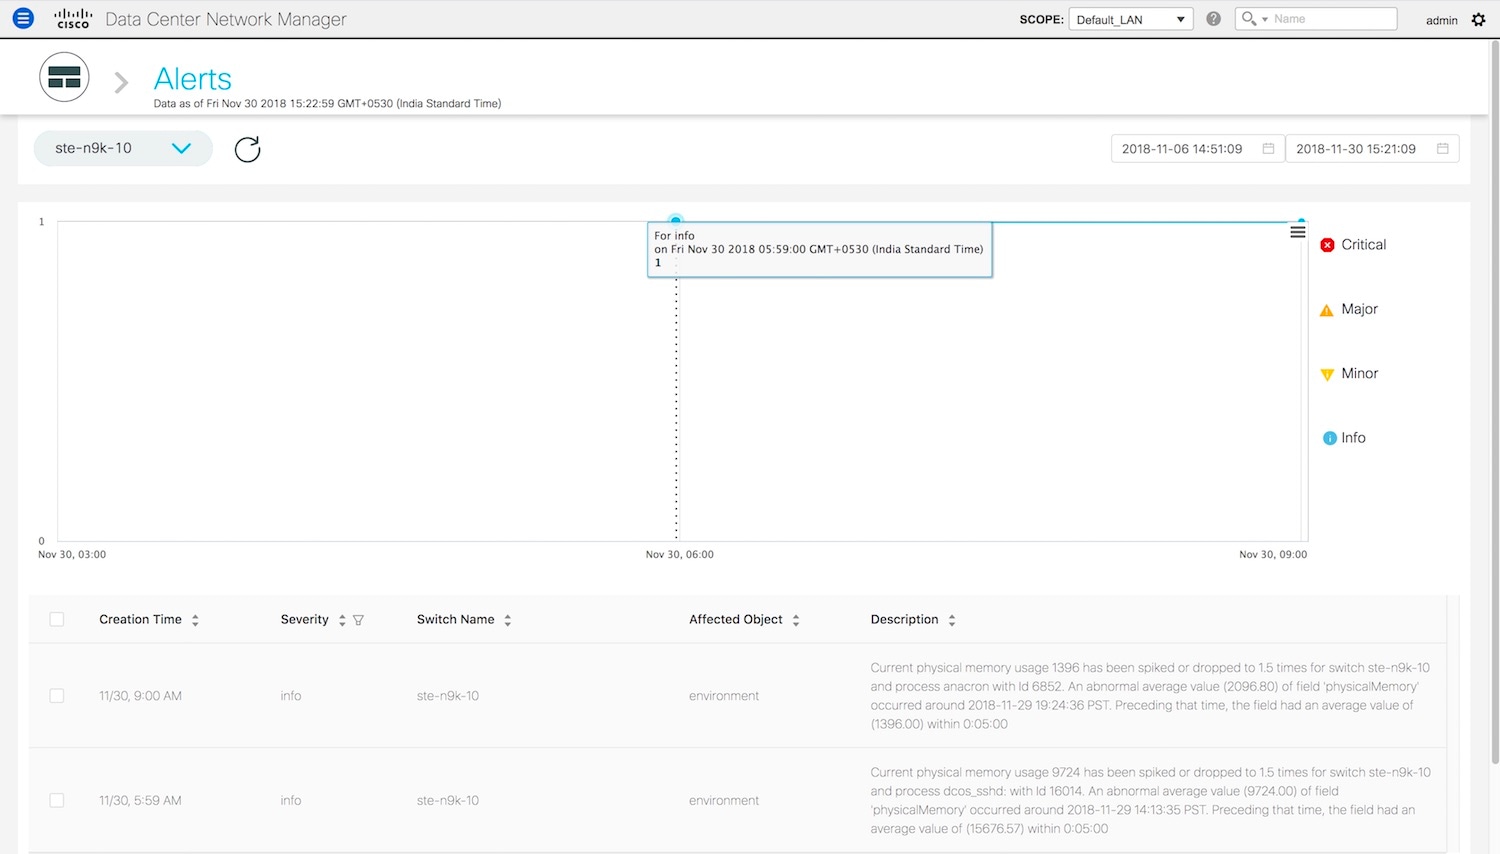
Task: Click the Alerts page title
Action: click(x=193, y=79)
